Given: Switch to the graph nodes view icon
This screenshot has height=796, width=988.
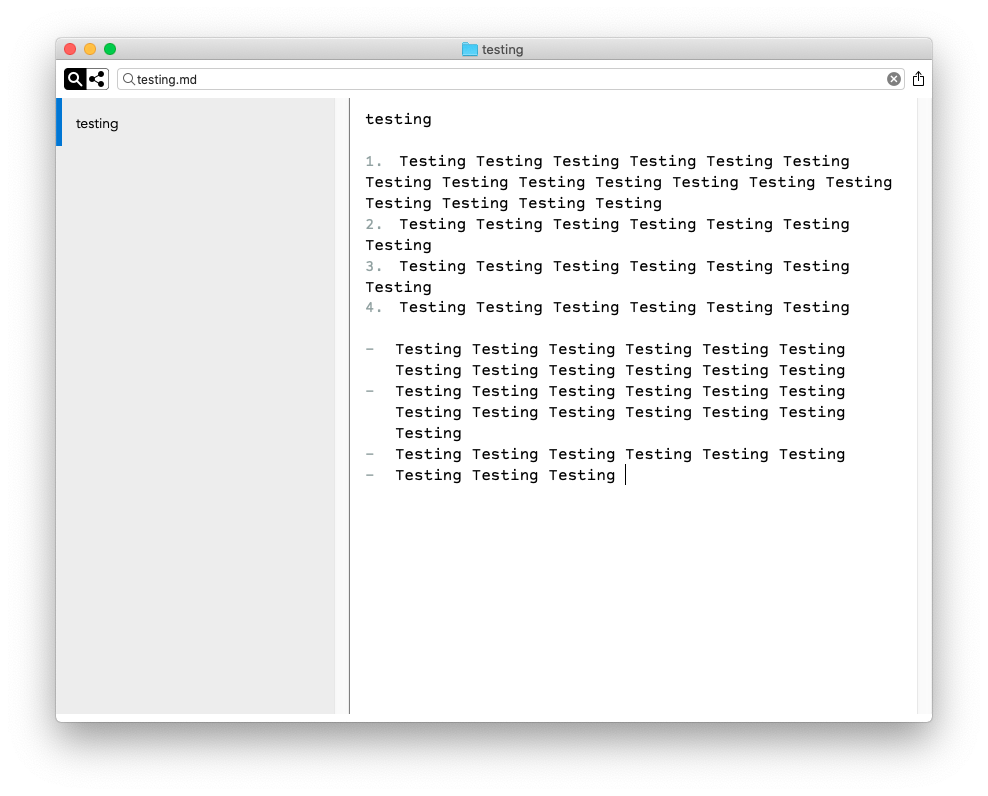Looking at the screenshot, I should (97, 79).
